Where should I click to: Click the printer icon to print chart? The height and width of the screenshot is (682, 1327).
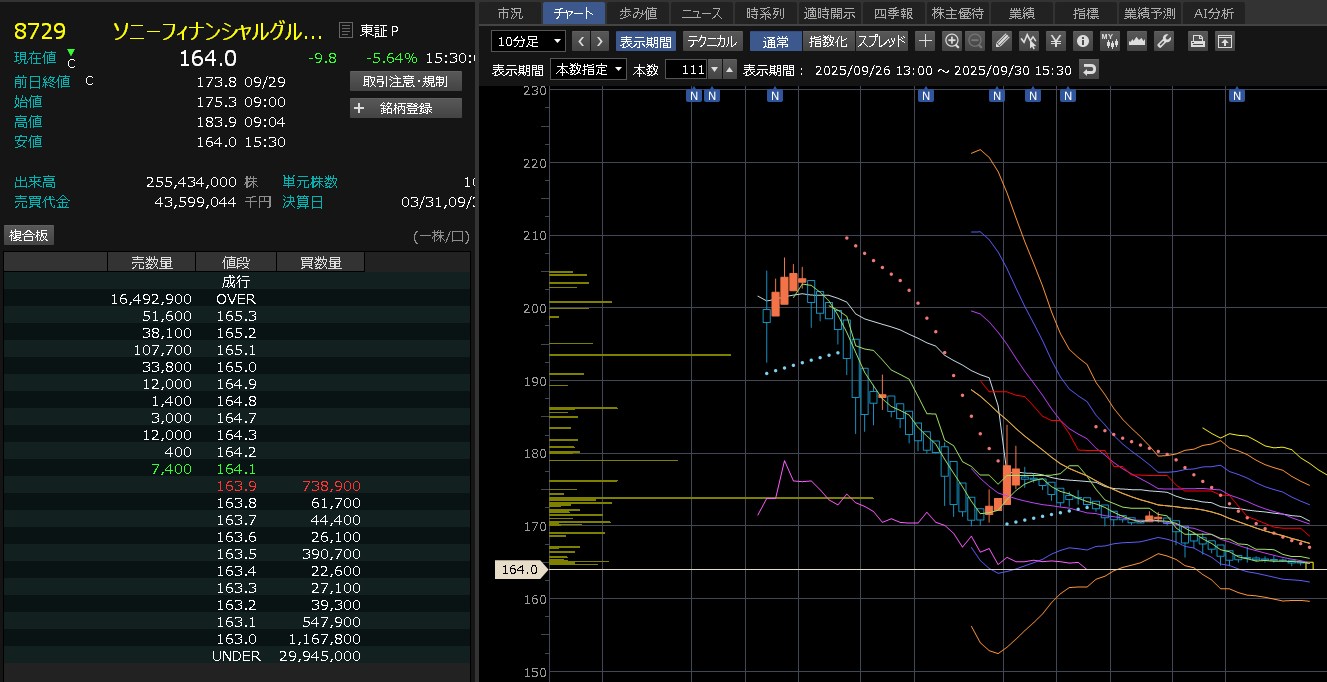click(1197, 41)
